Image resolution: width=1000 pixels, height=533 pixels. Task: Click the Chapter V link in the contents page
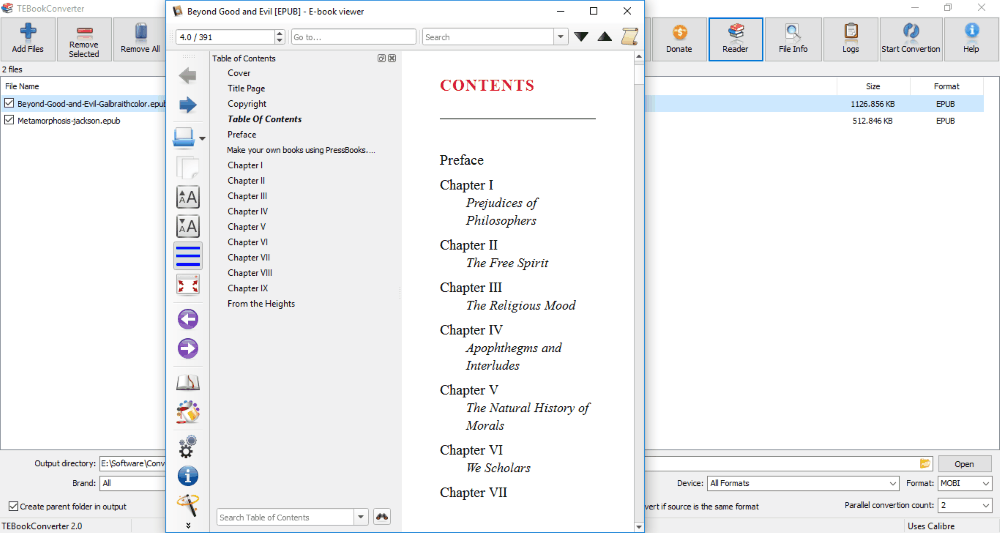point(469,390)
